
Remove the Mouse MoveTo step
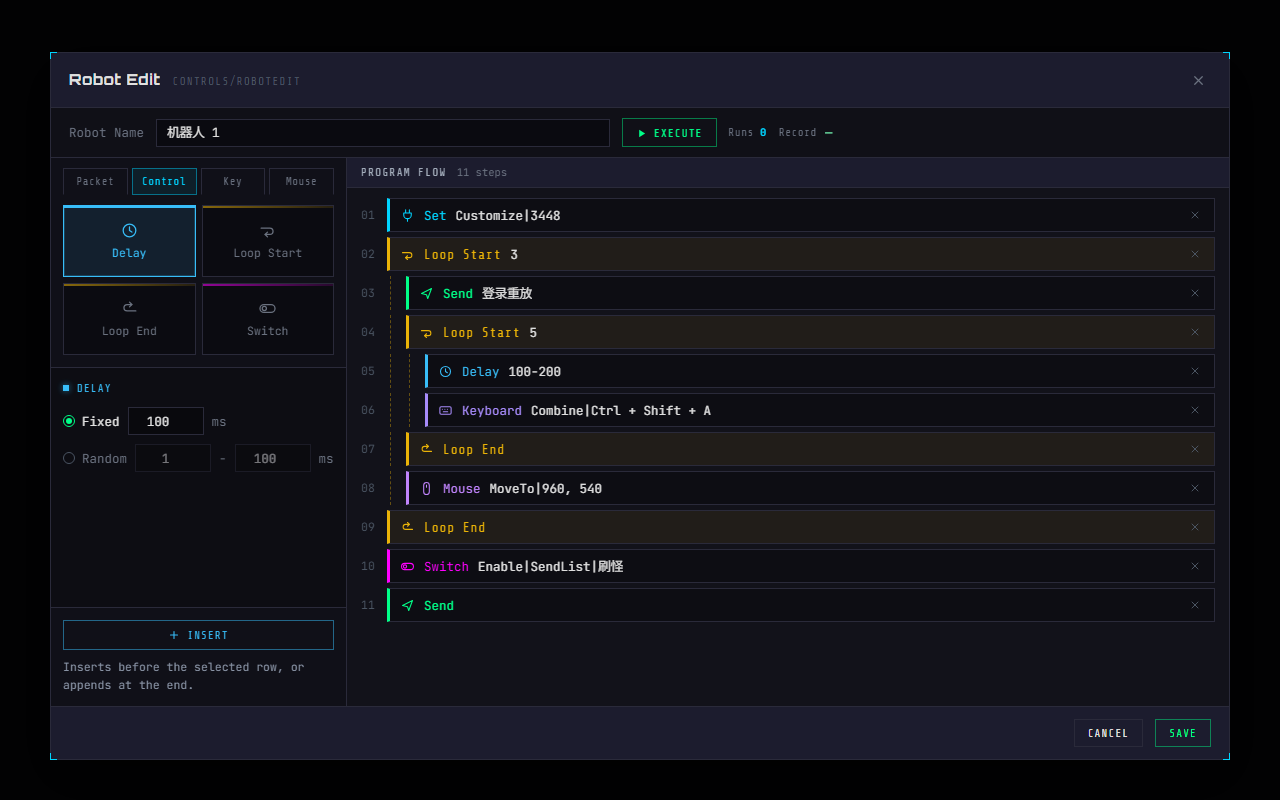(x=1194, y=488)
